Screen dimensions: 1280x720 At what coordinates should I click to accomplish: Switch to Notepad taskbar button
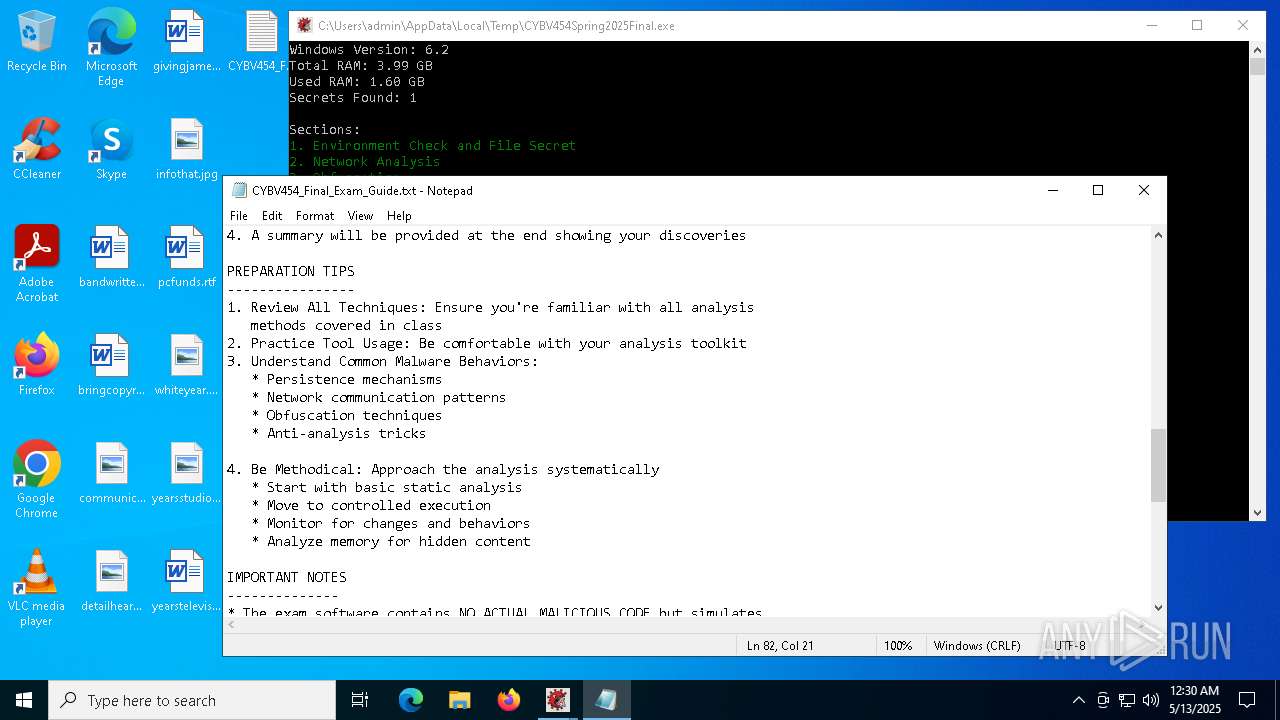pos(607,700)
